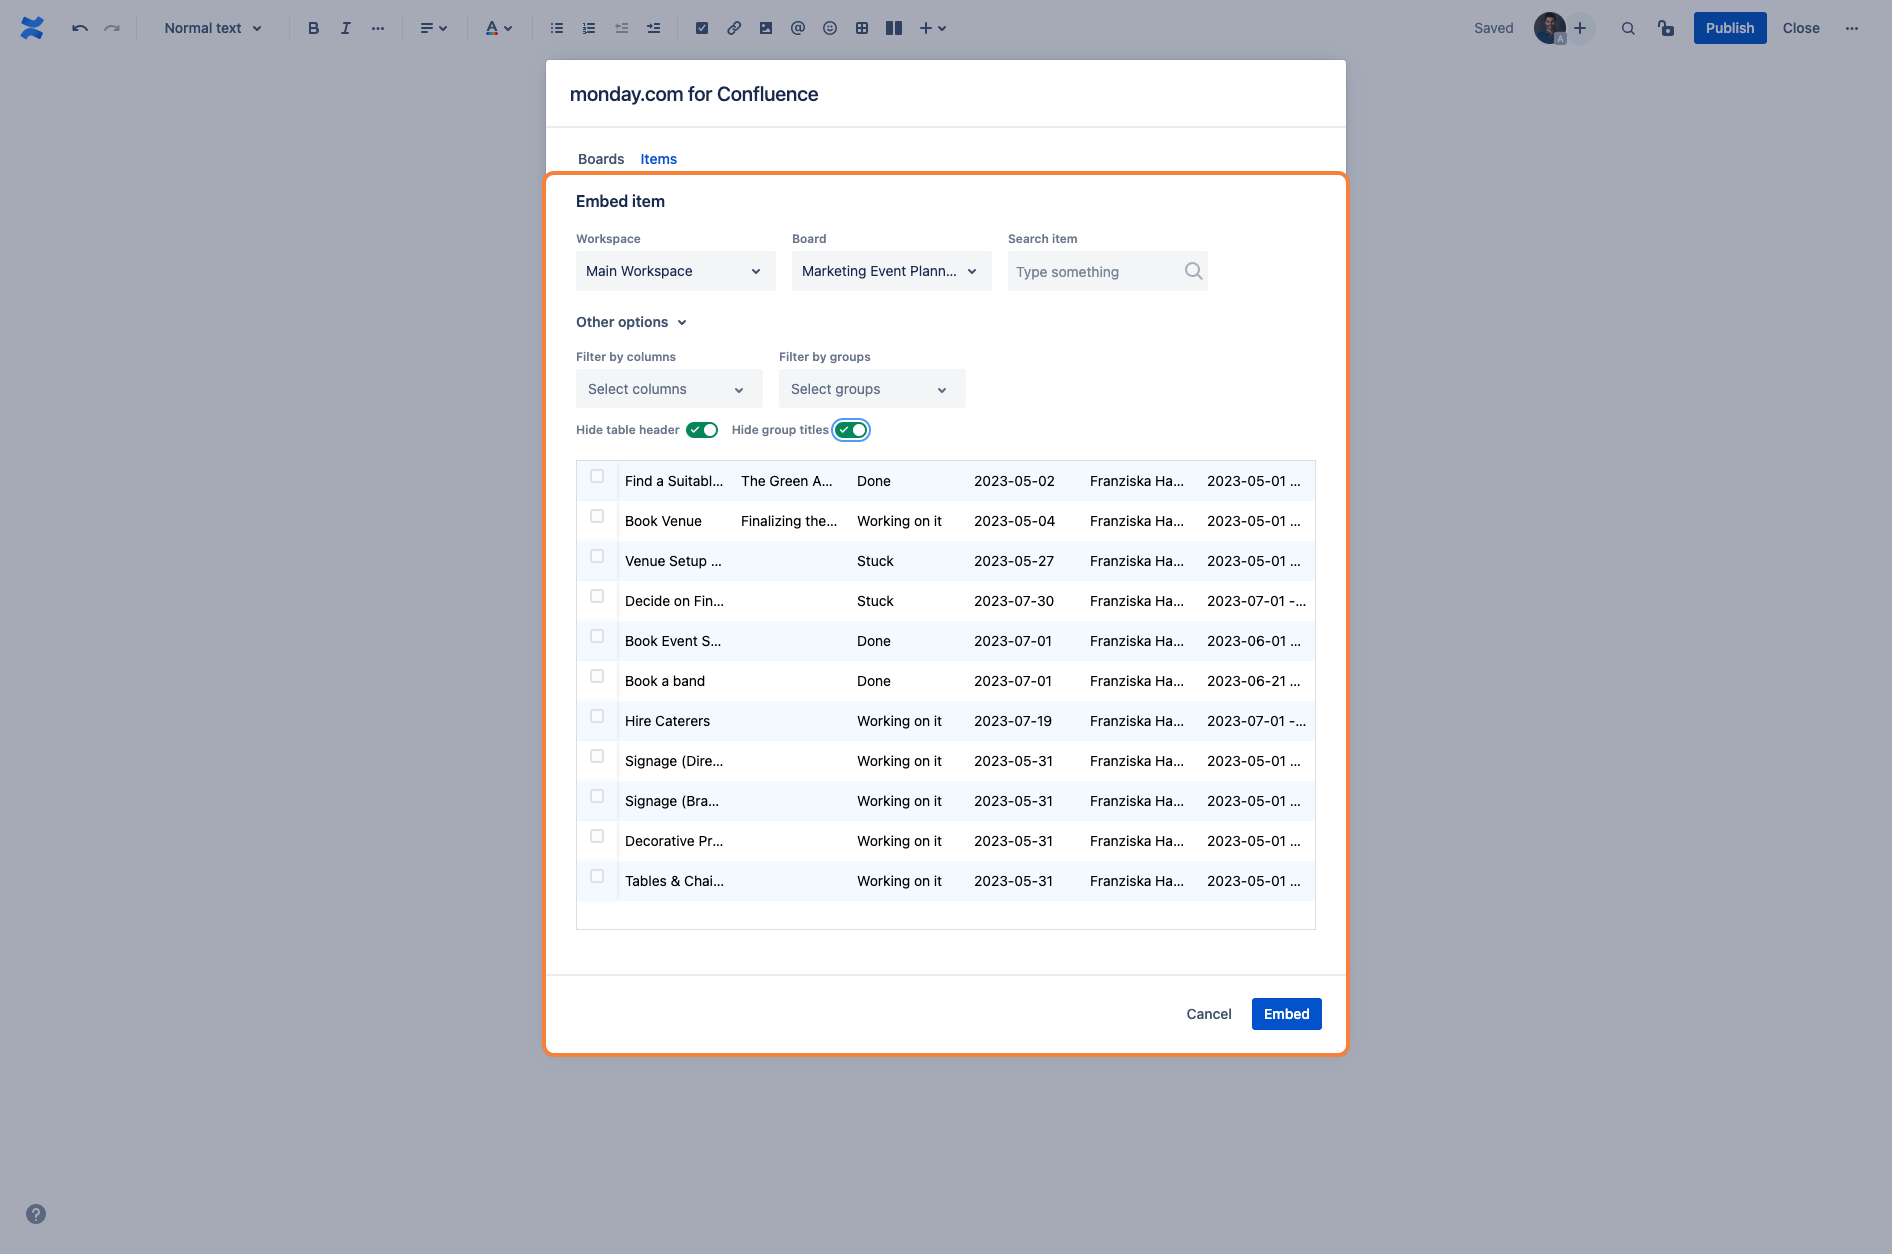Click the Search item input field
Image resolution: width=1892 pixels, height=1254 pixels.
point(1095,272)
